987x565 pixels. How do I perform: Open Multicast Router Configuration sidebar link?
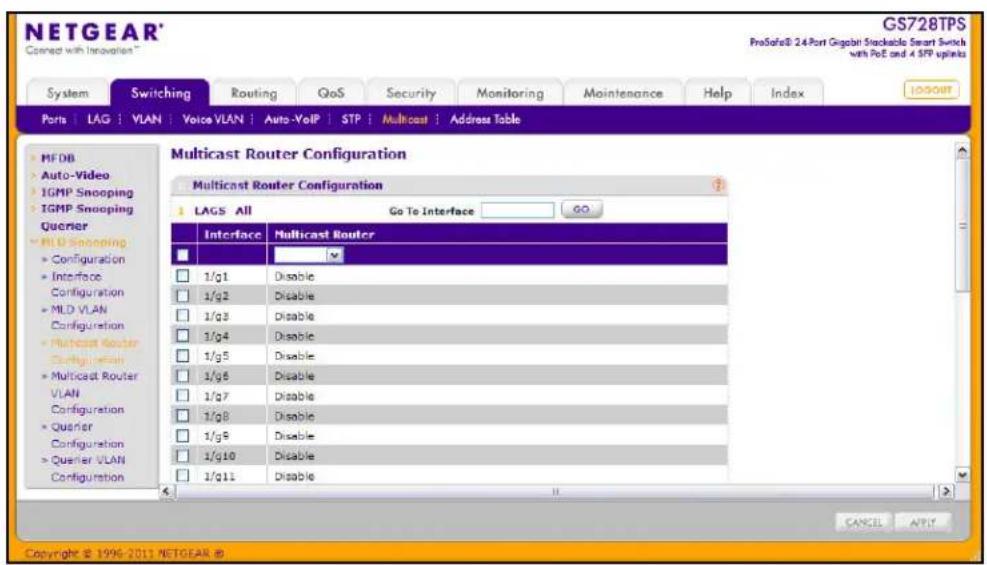coord(93,351)
